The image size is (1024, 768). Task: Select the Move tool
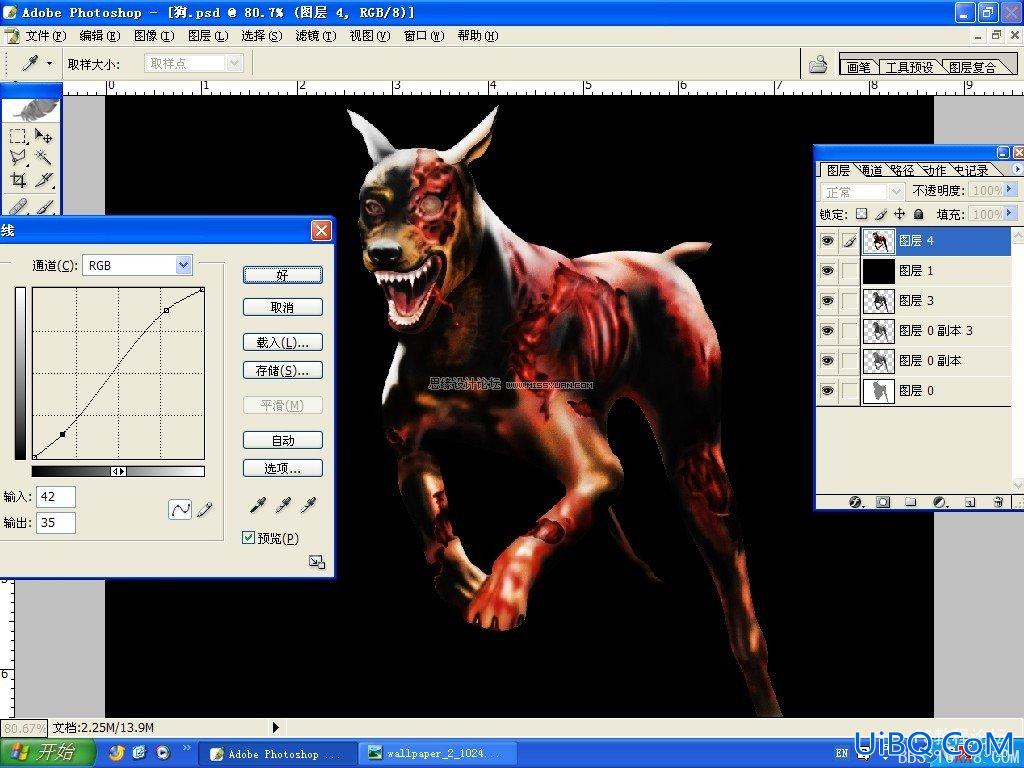[44, 136]
